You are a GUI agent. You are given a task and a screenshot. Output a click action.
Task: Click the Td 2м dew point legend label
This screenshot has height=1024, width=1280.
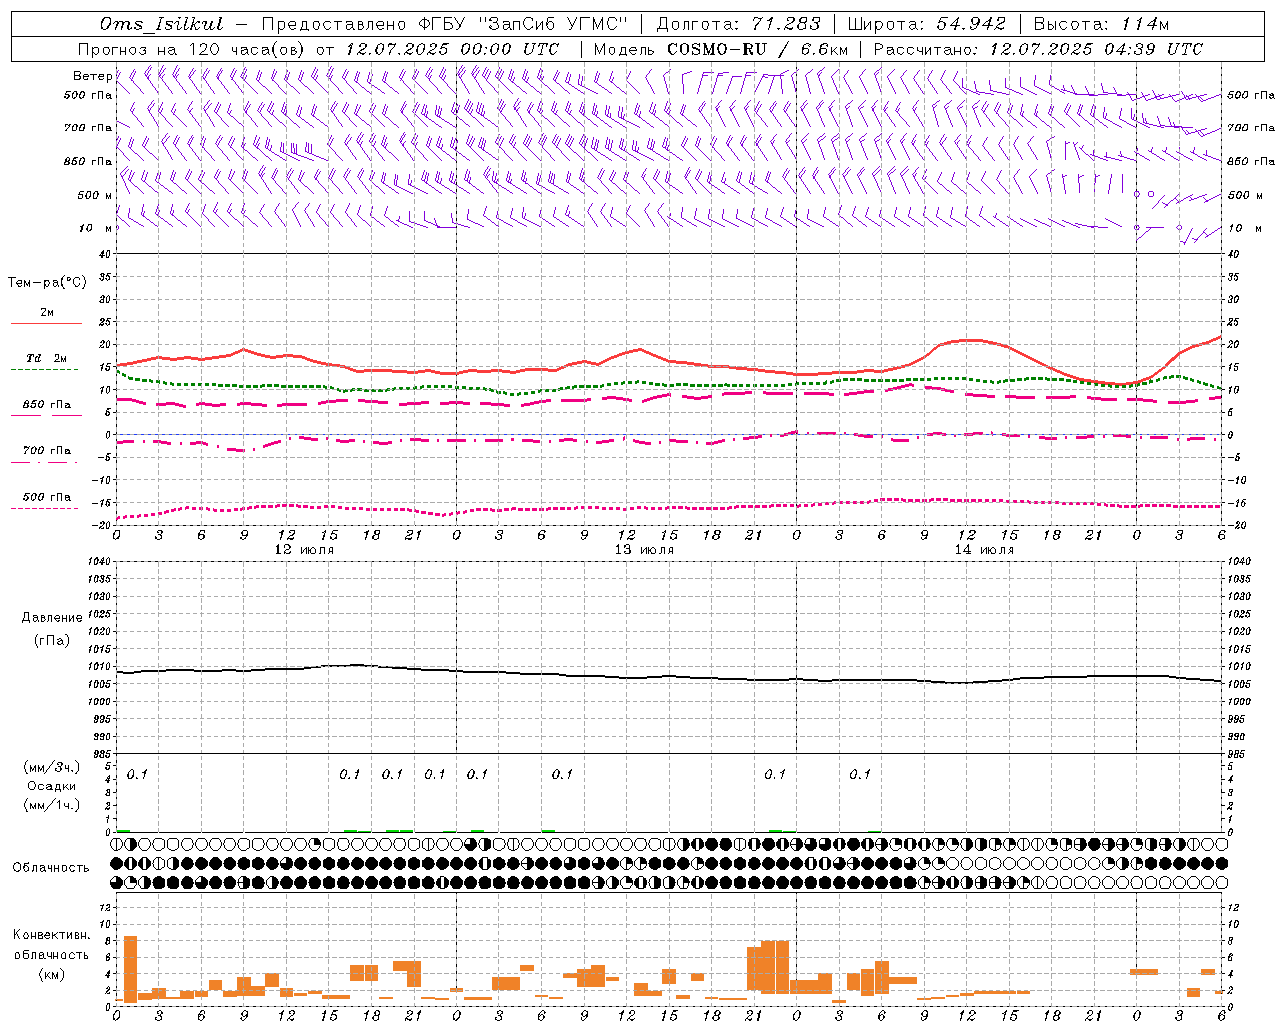point(47,358)
